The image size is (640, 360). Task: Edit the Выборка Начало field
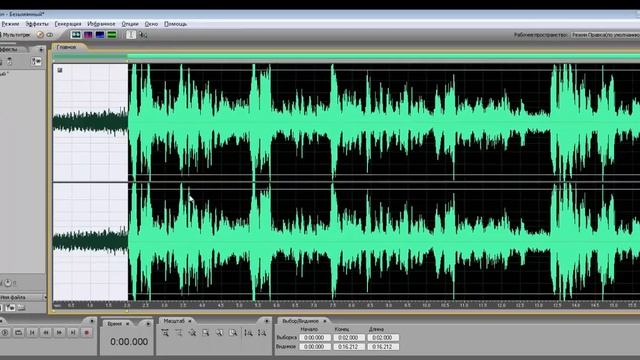point(315,338)
